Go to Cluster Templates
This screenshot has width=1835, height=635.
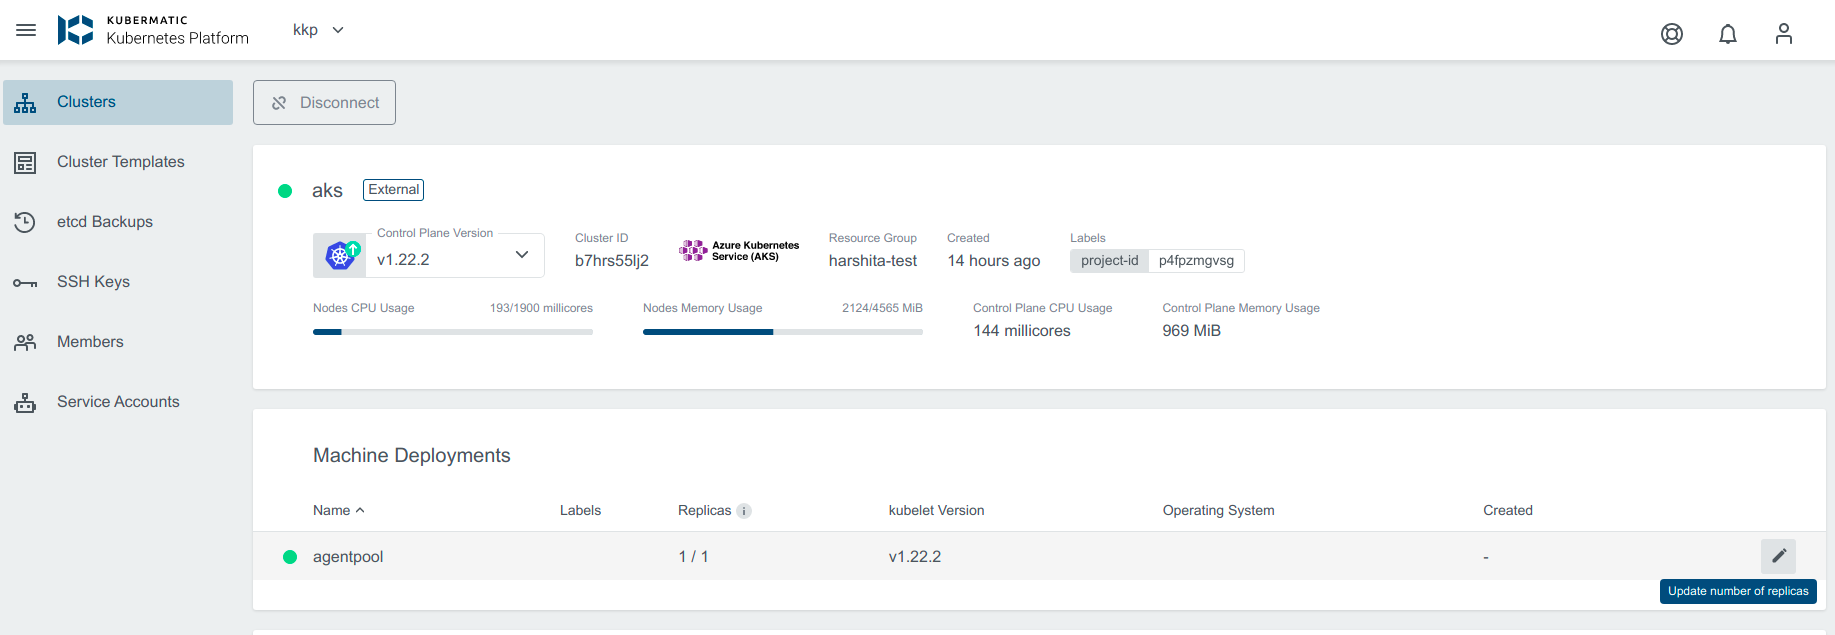[120, 162]
